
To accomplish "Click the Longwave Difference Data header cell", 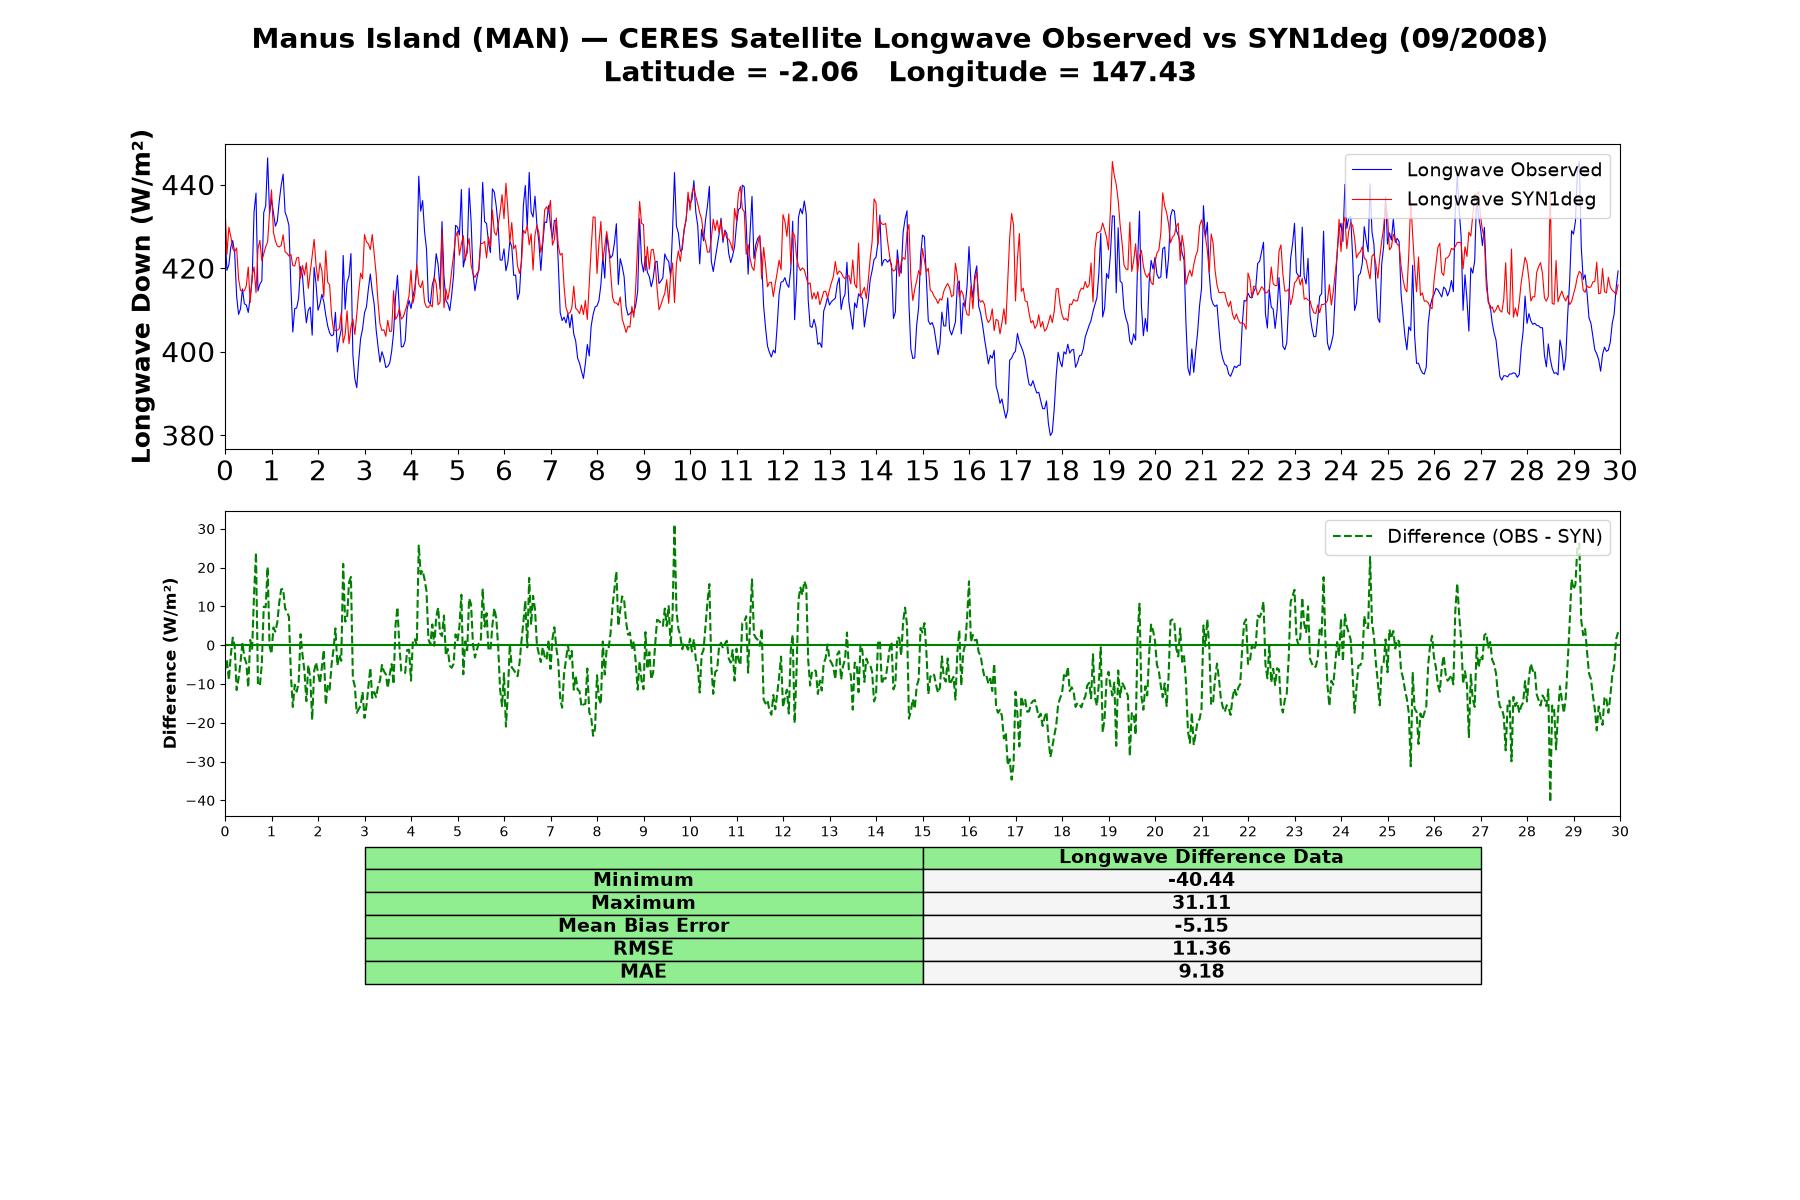I will click(x=1202, y=858).
